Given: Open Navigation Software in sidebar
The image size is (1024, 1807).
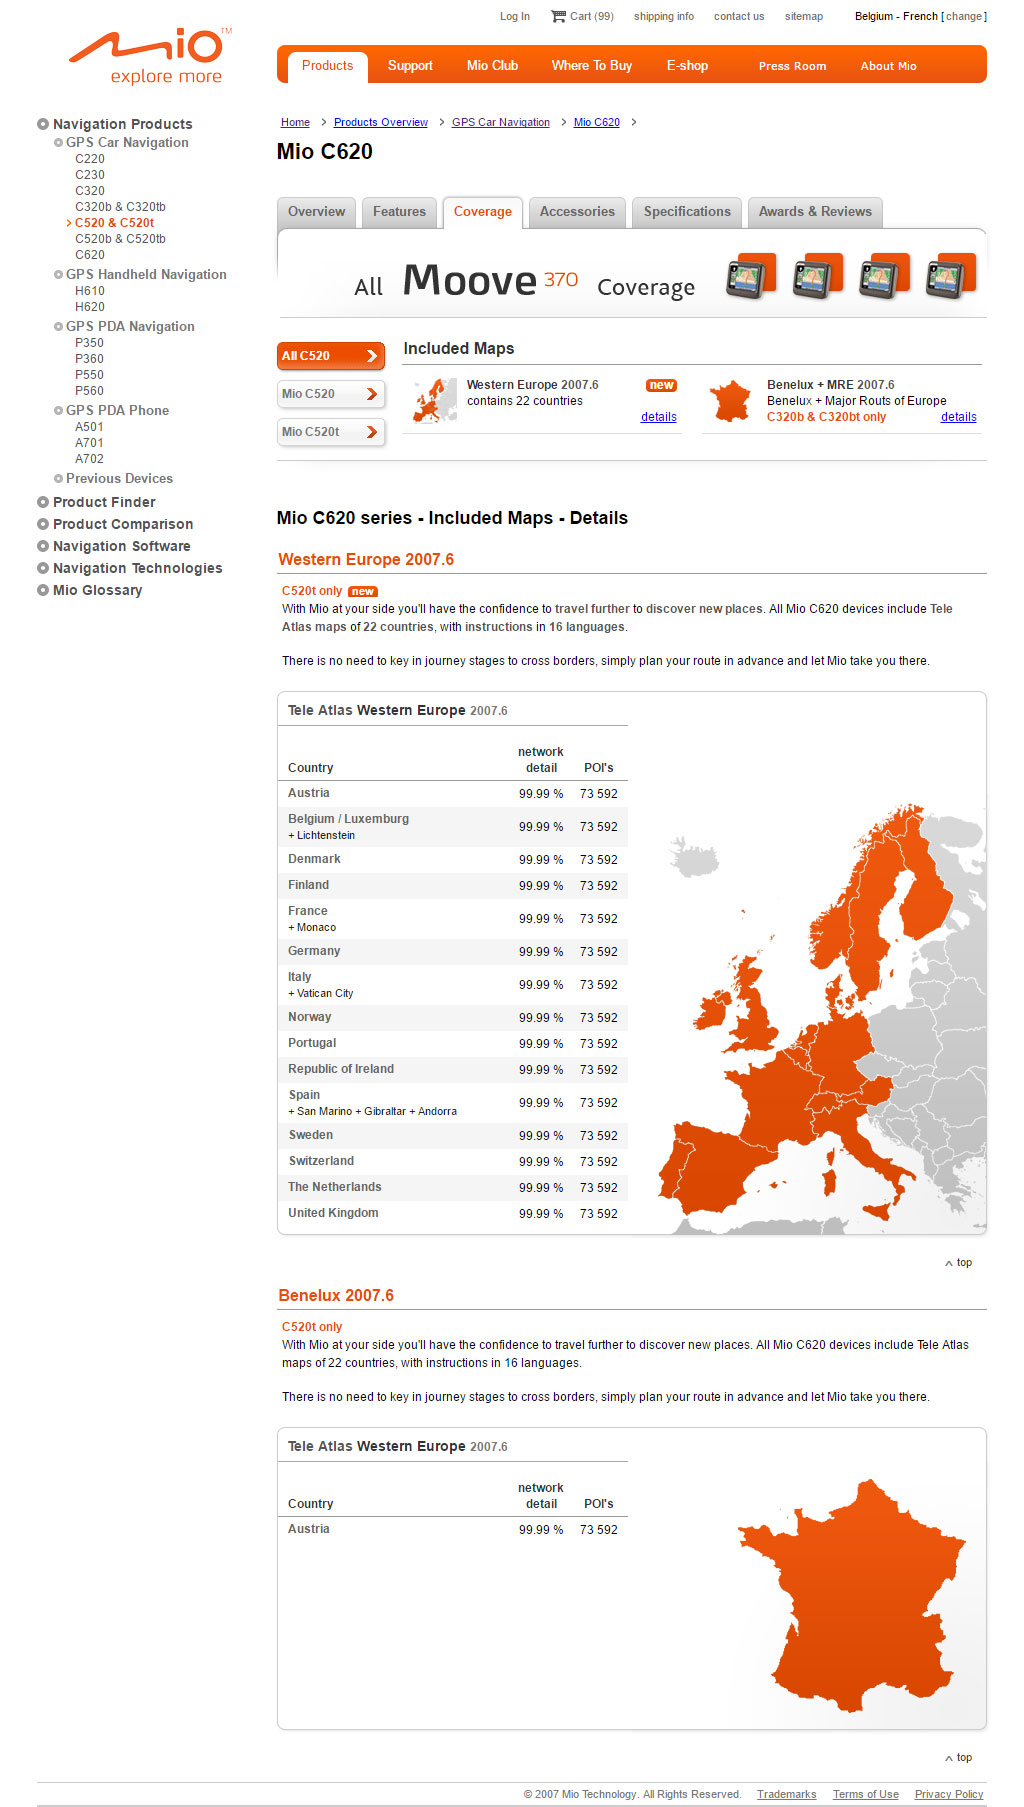Looking at the screenshot, I should [121, 546].
